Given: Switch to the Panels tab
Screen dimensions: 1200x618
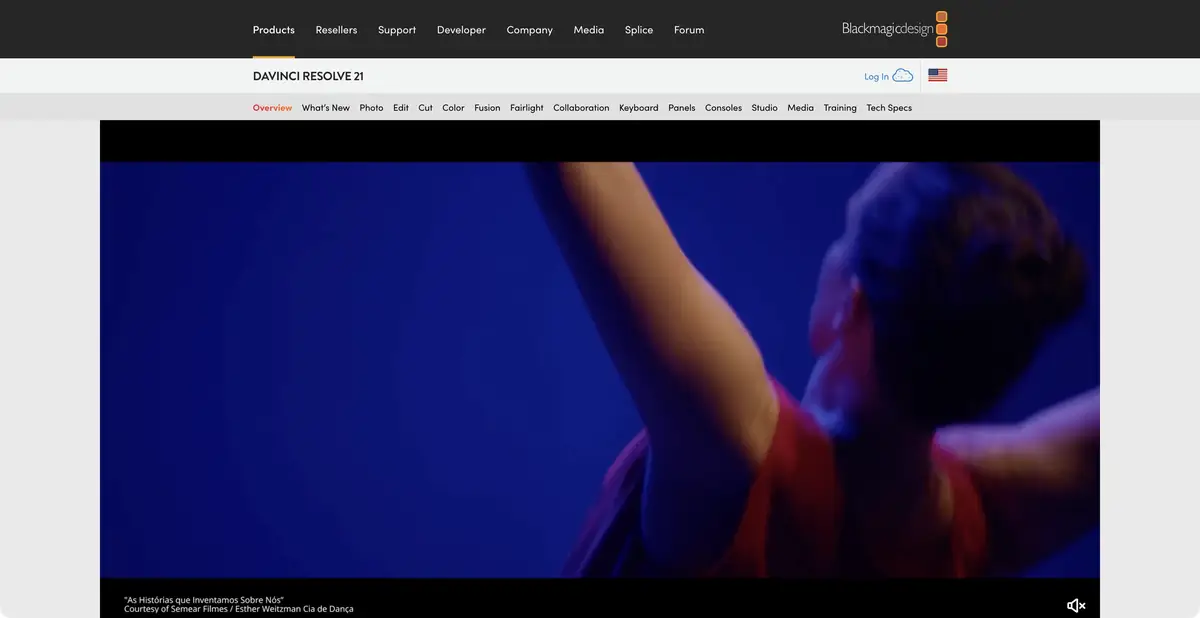Looking at the screenshot, I should 682,108.
